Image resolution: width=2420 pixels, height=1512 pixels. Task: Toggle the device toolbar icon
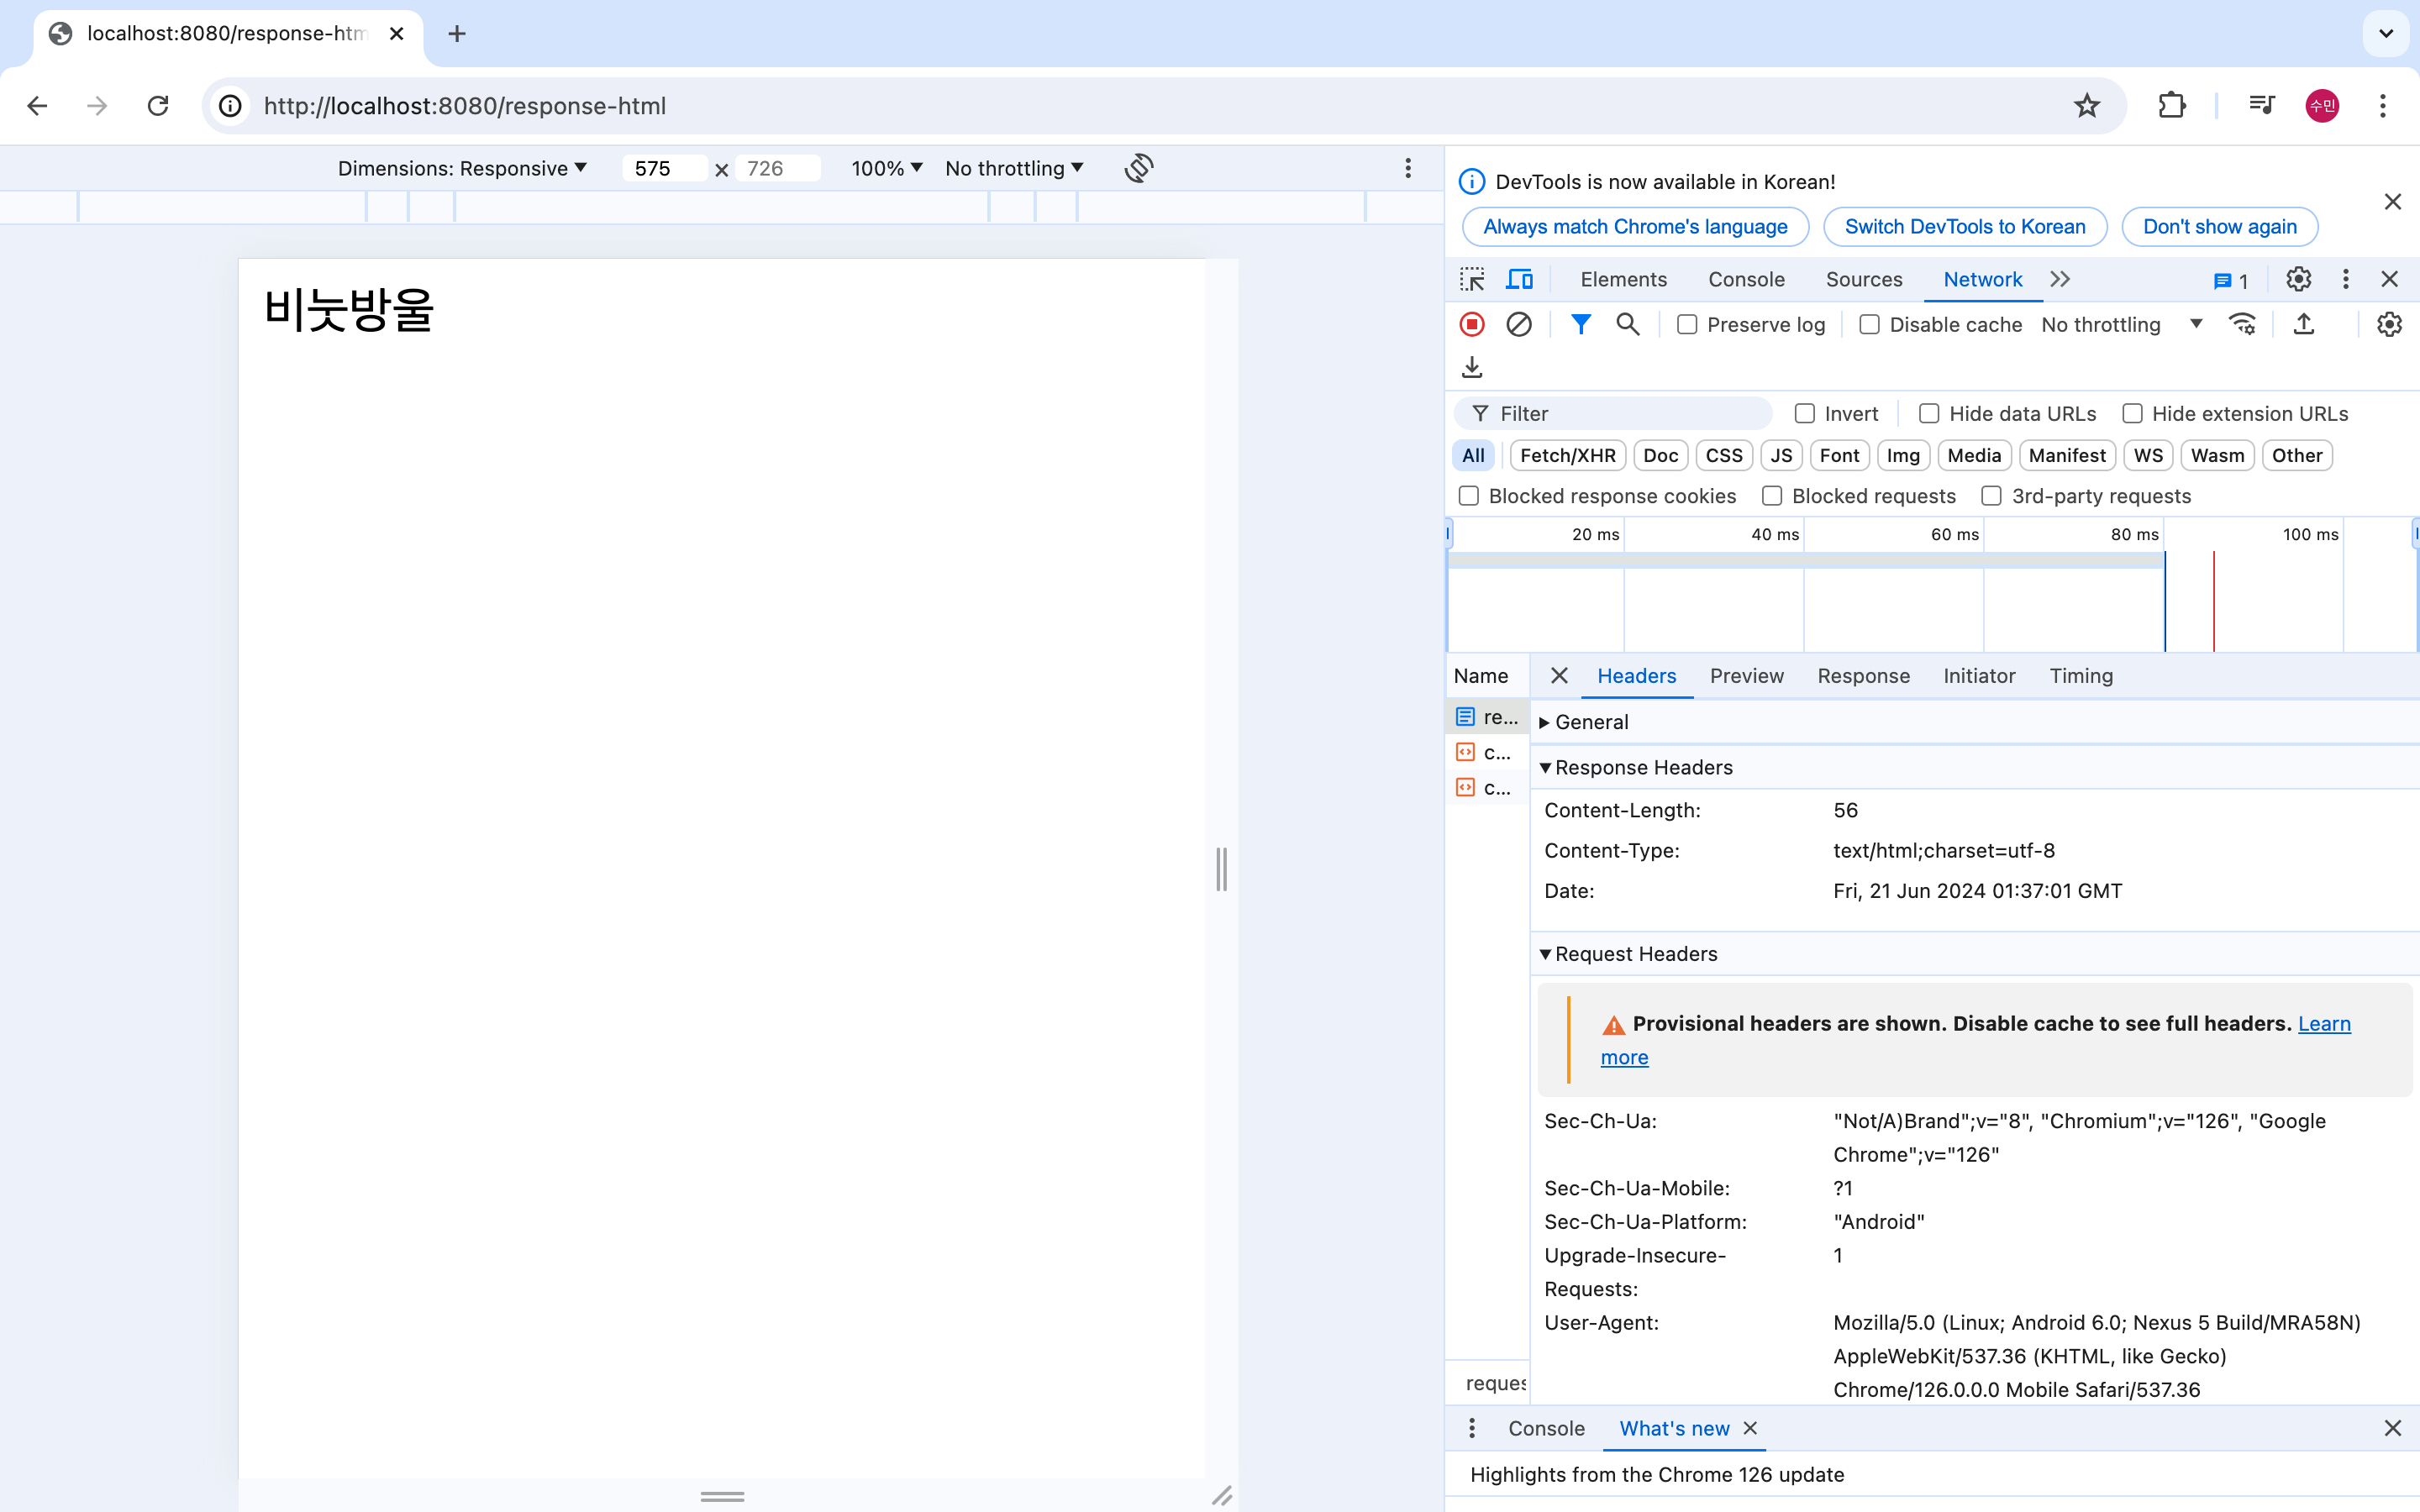[x=1519, y=280]
